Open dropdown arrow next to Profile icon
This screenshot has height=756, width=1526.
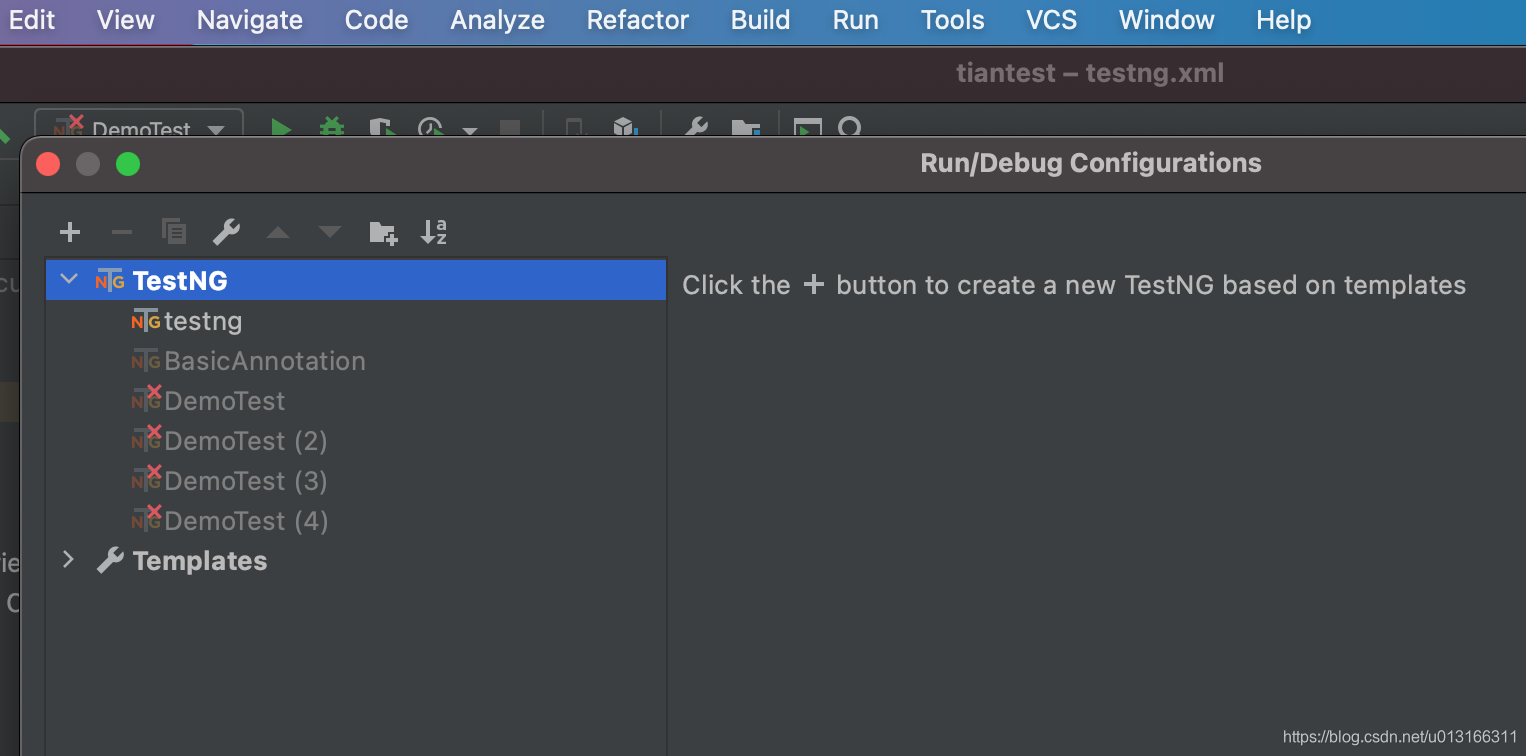[x=469, y=130]
